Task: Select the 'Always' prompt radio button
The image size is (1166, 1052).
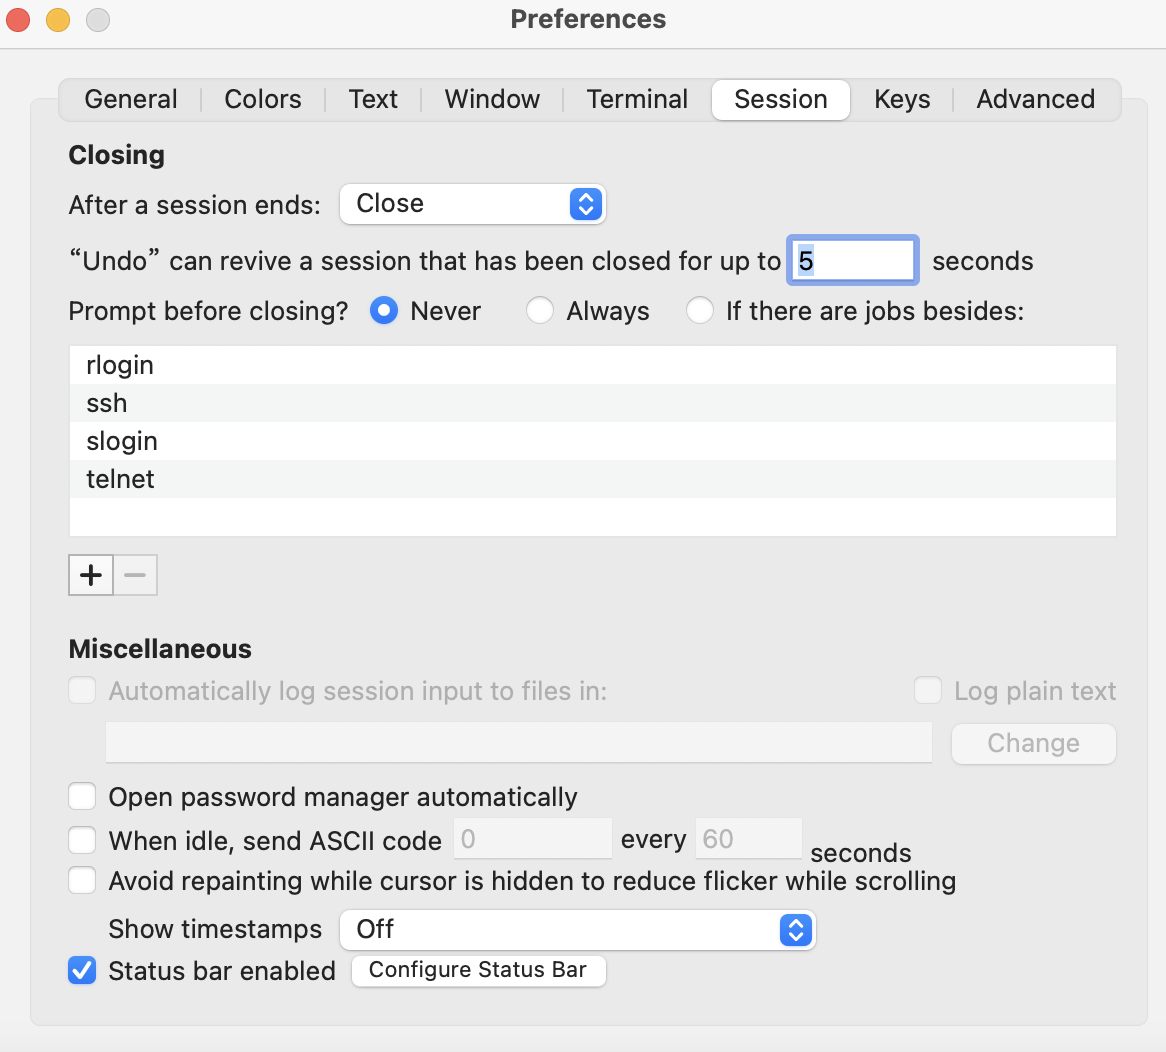Action: pos(541,311)
